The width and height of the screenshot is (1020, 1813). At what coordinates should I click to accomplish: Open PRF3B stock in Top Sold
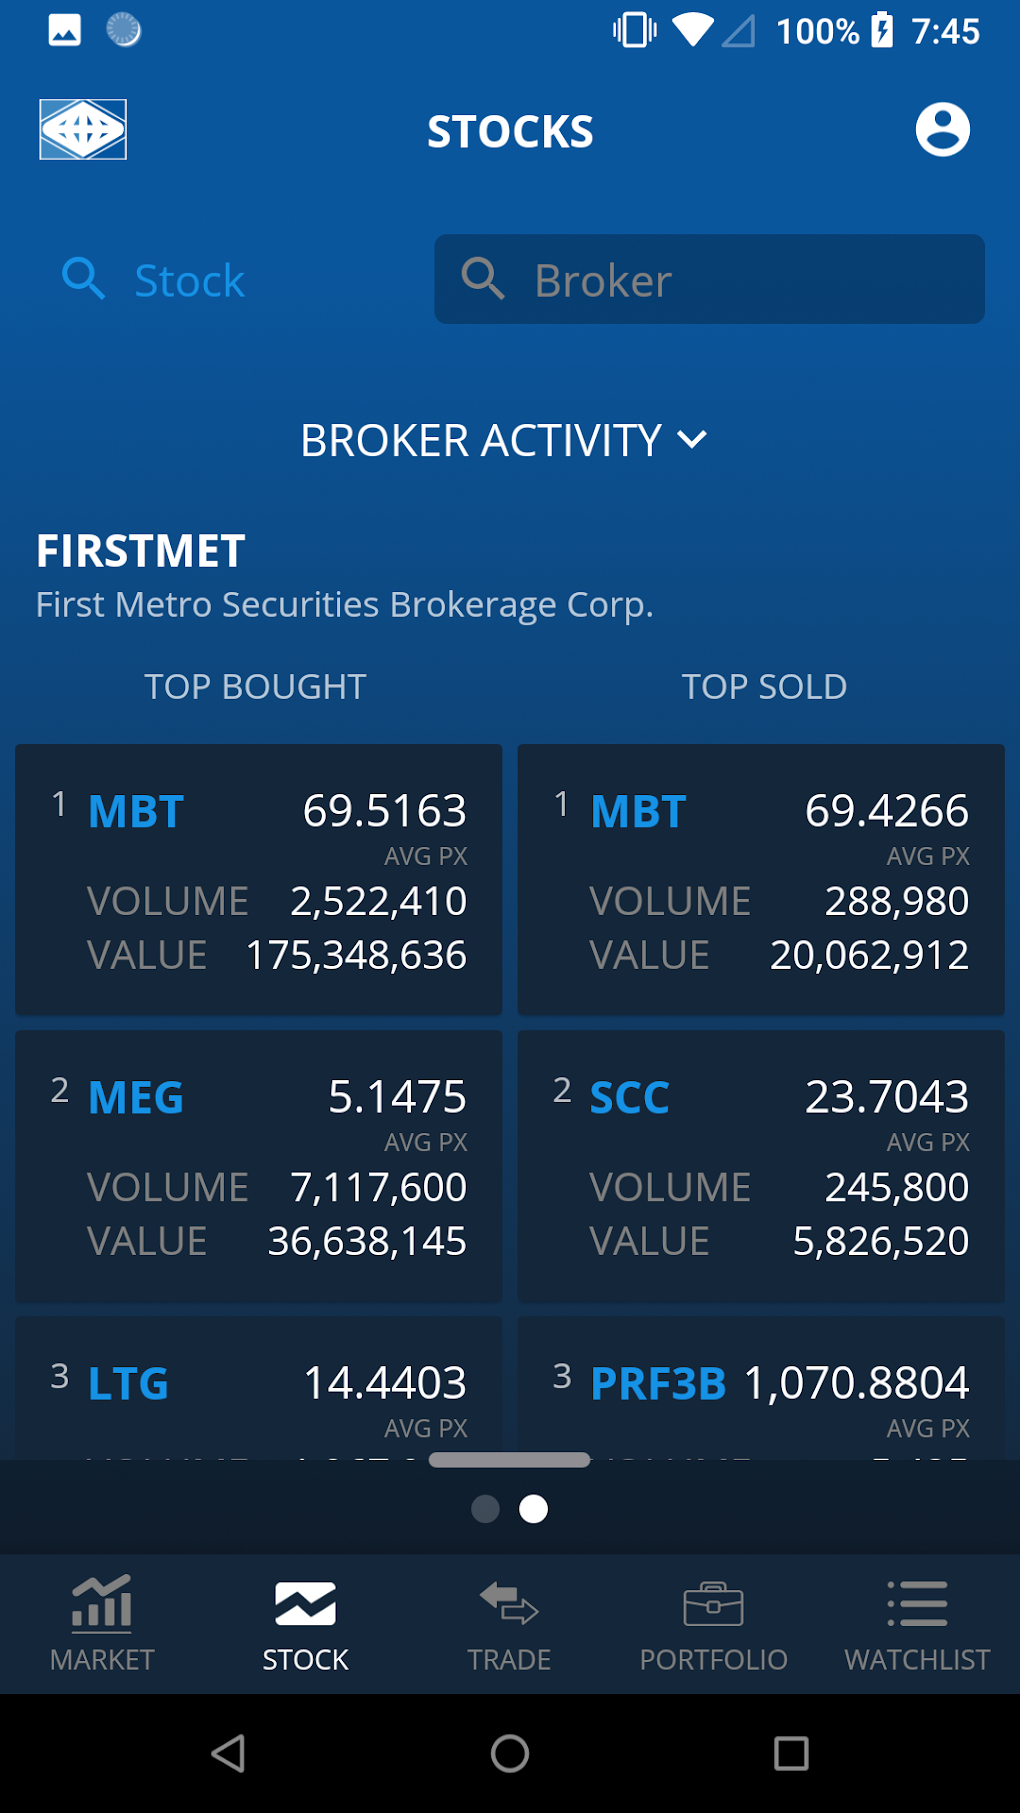tap(658, 1384)
